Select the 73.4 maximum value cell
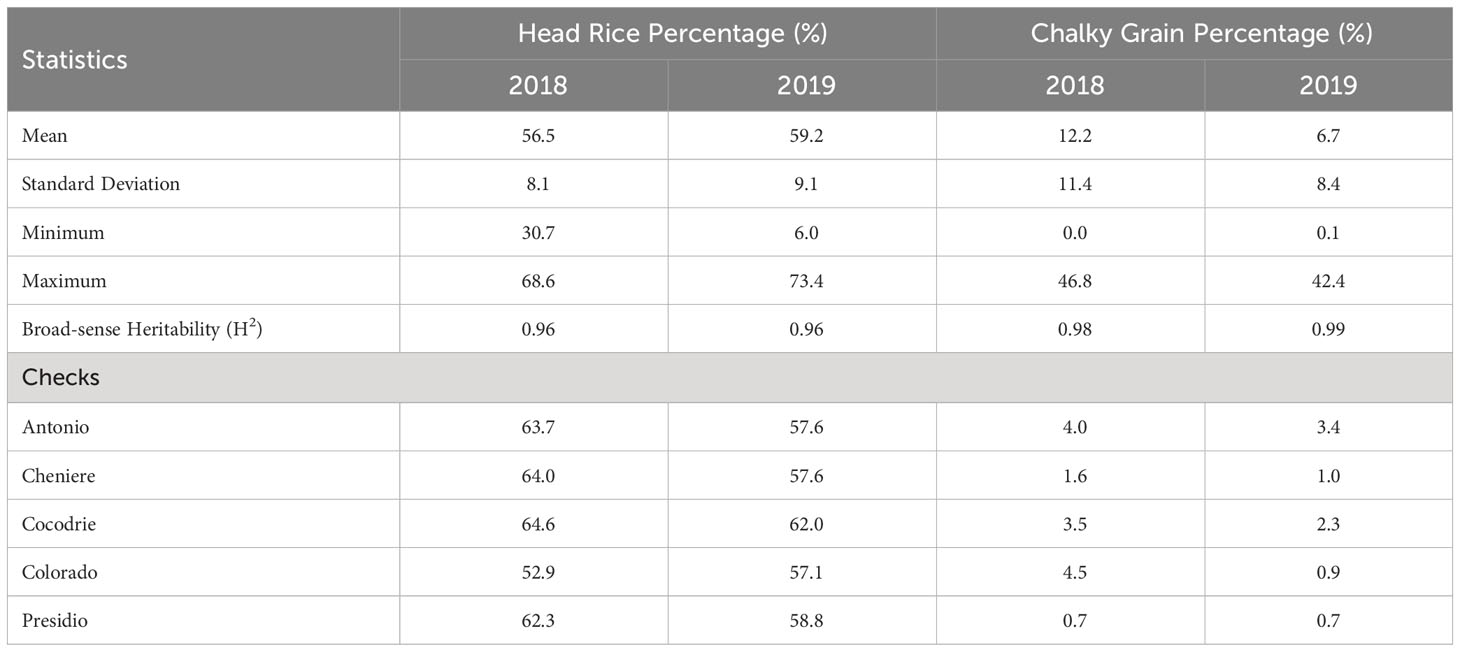The height and width of the screenshot is (652, 1460). [x=802, y=281]
